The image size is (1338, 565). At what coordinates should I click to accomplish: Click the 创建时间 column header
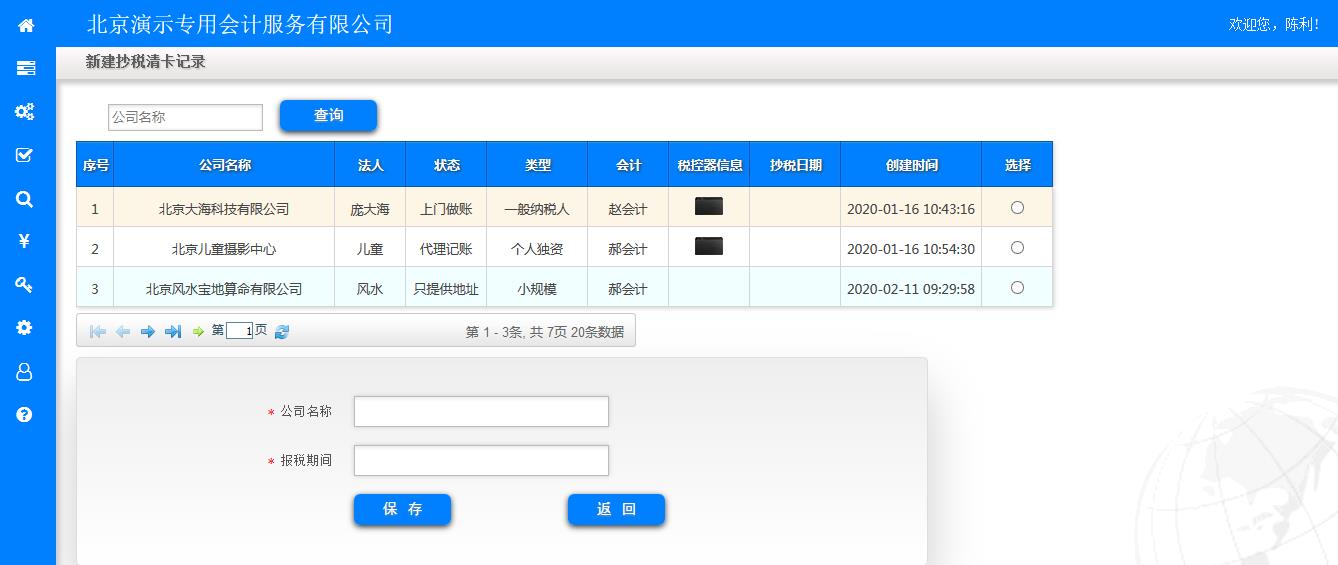pyautogui.click(x=911, y=165)
